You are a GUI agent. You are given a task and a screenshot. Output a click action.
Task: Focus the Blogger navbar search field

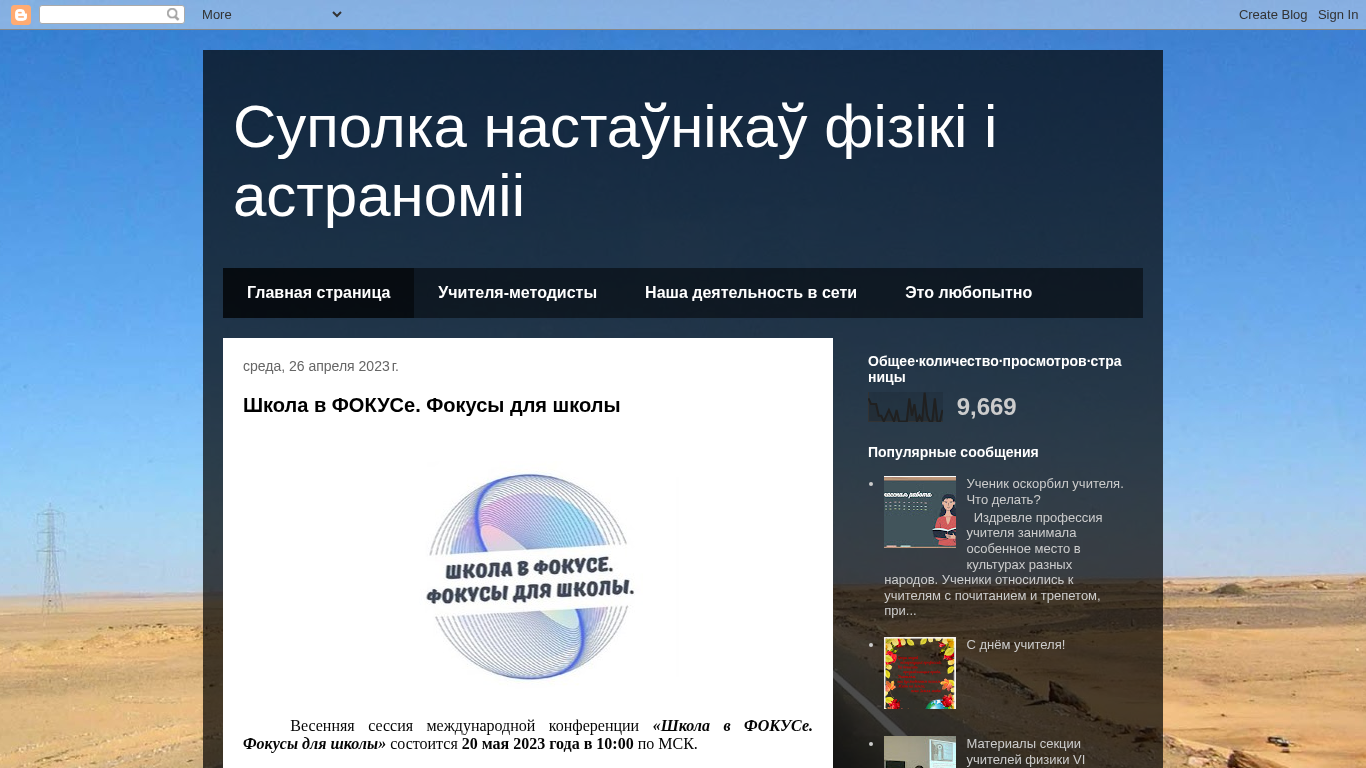click(x=102, y=15)
